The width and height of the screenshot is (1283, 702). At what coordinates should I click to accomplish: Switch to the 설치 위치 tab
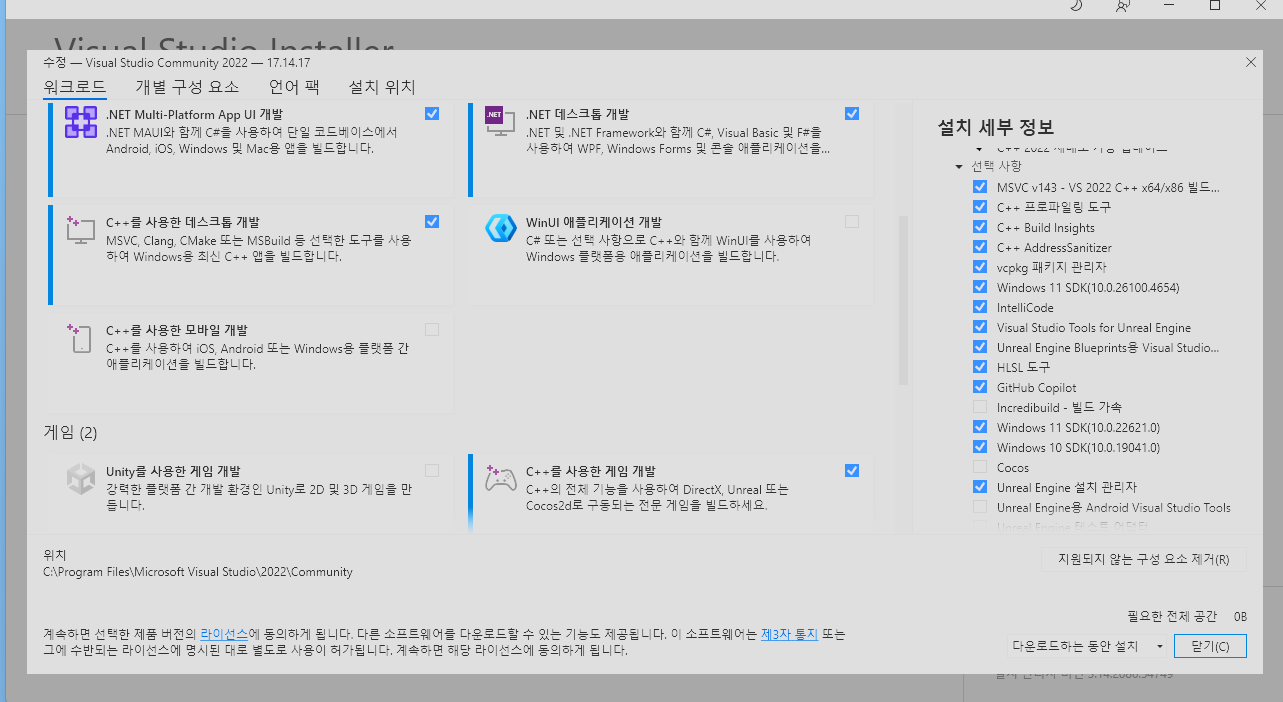click(382, 87)
